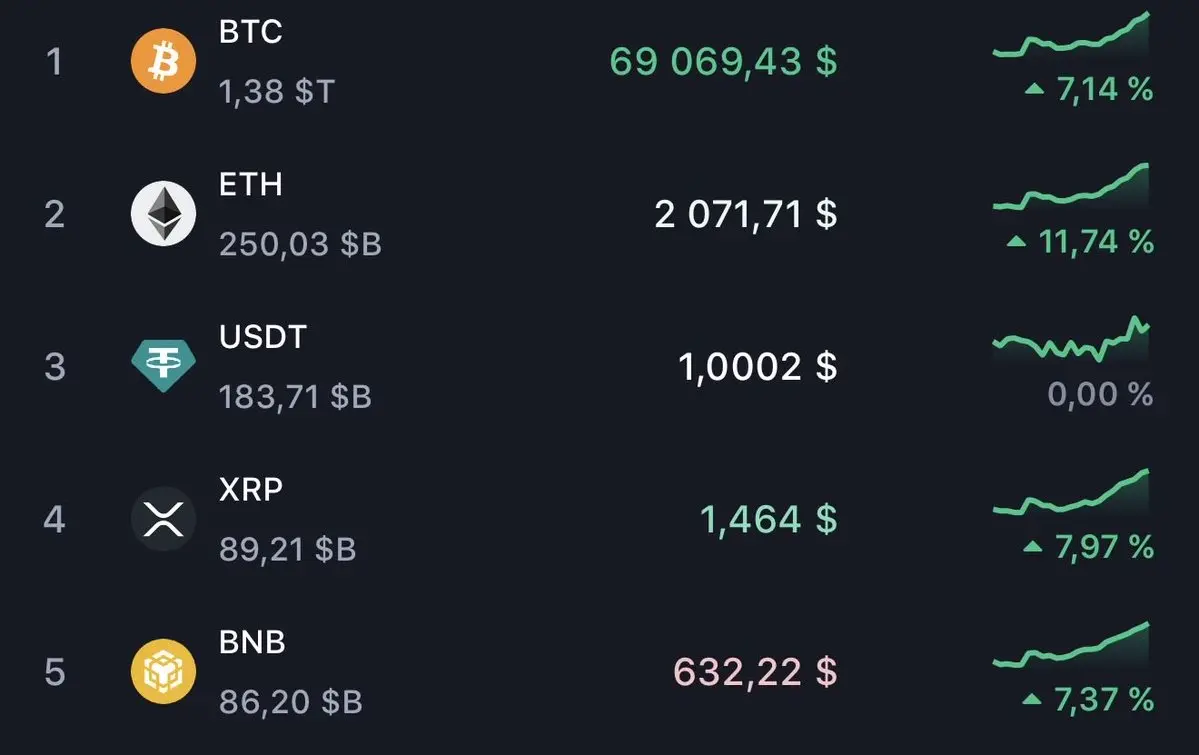
Task: Tap the BTC 7,14 % change indicator
Action: click(x=1089, y=89)
